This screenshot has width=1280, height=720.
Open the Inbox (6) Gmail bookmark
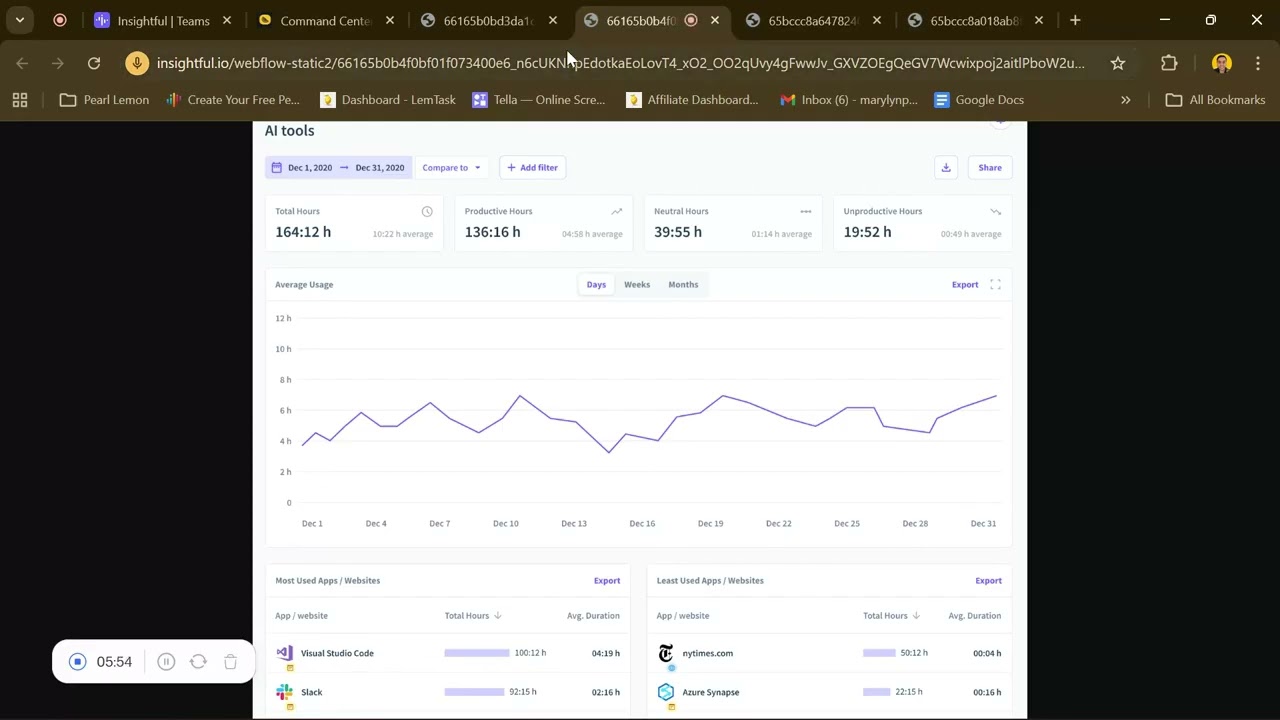[x=848, y=100]
